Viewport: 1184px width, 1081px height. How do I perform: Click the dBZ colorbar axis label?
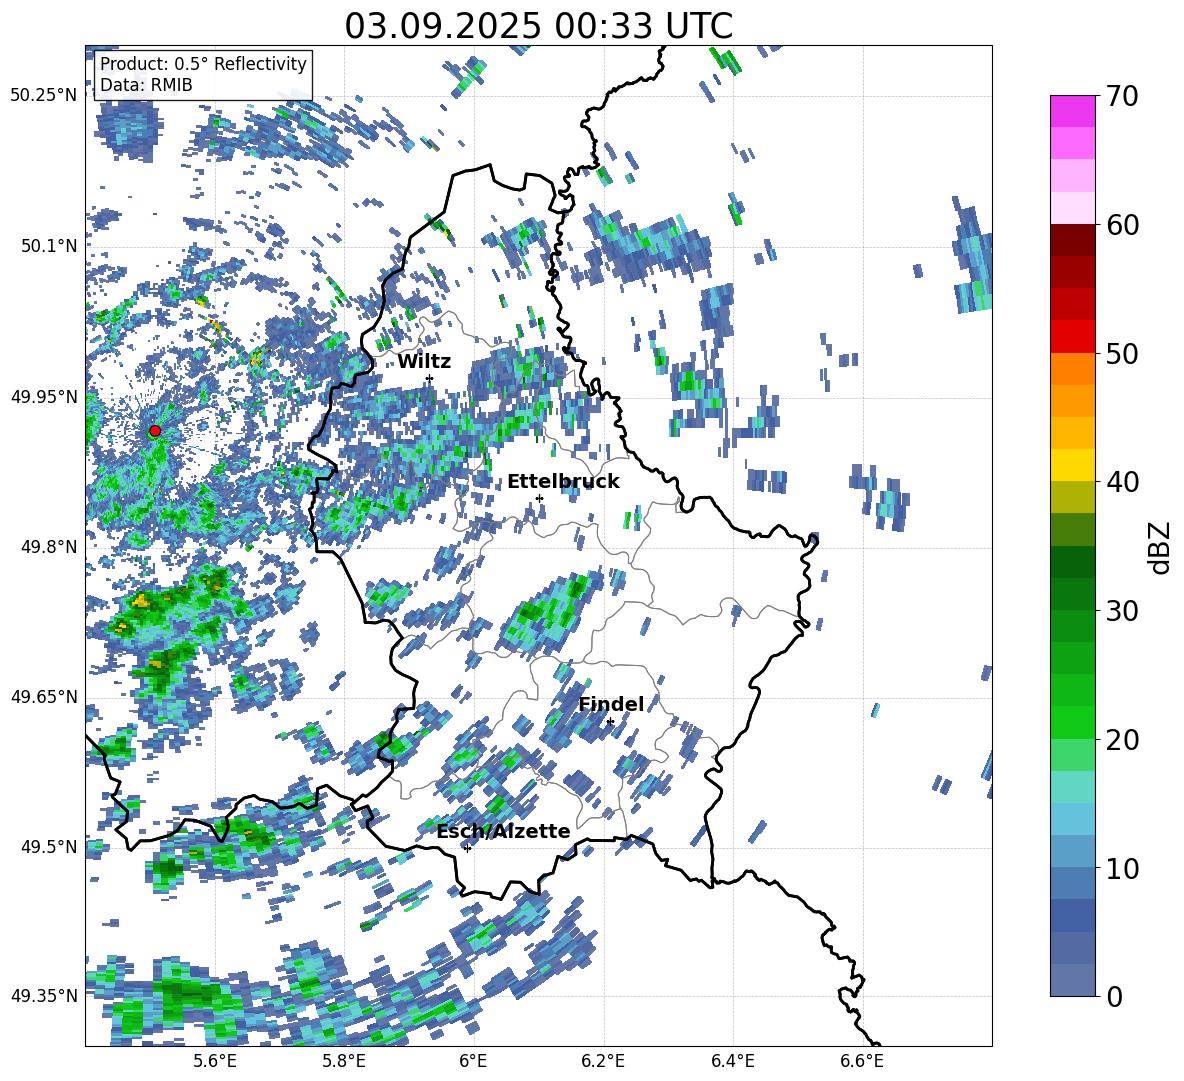1161,547
